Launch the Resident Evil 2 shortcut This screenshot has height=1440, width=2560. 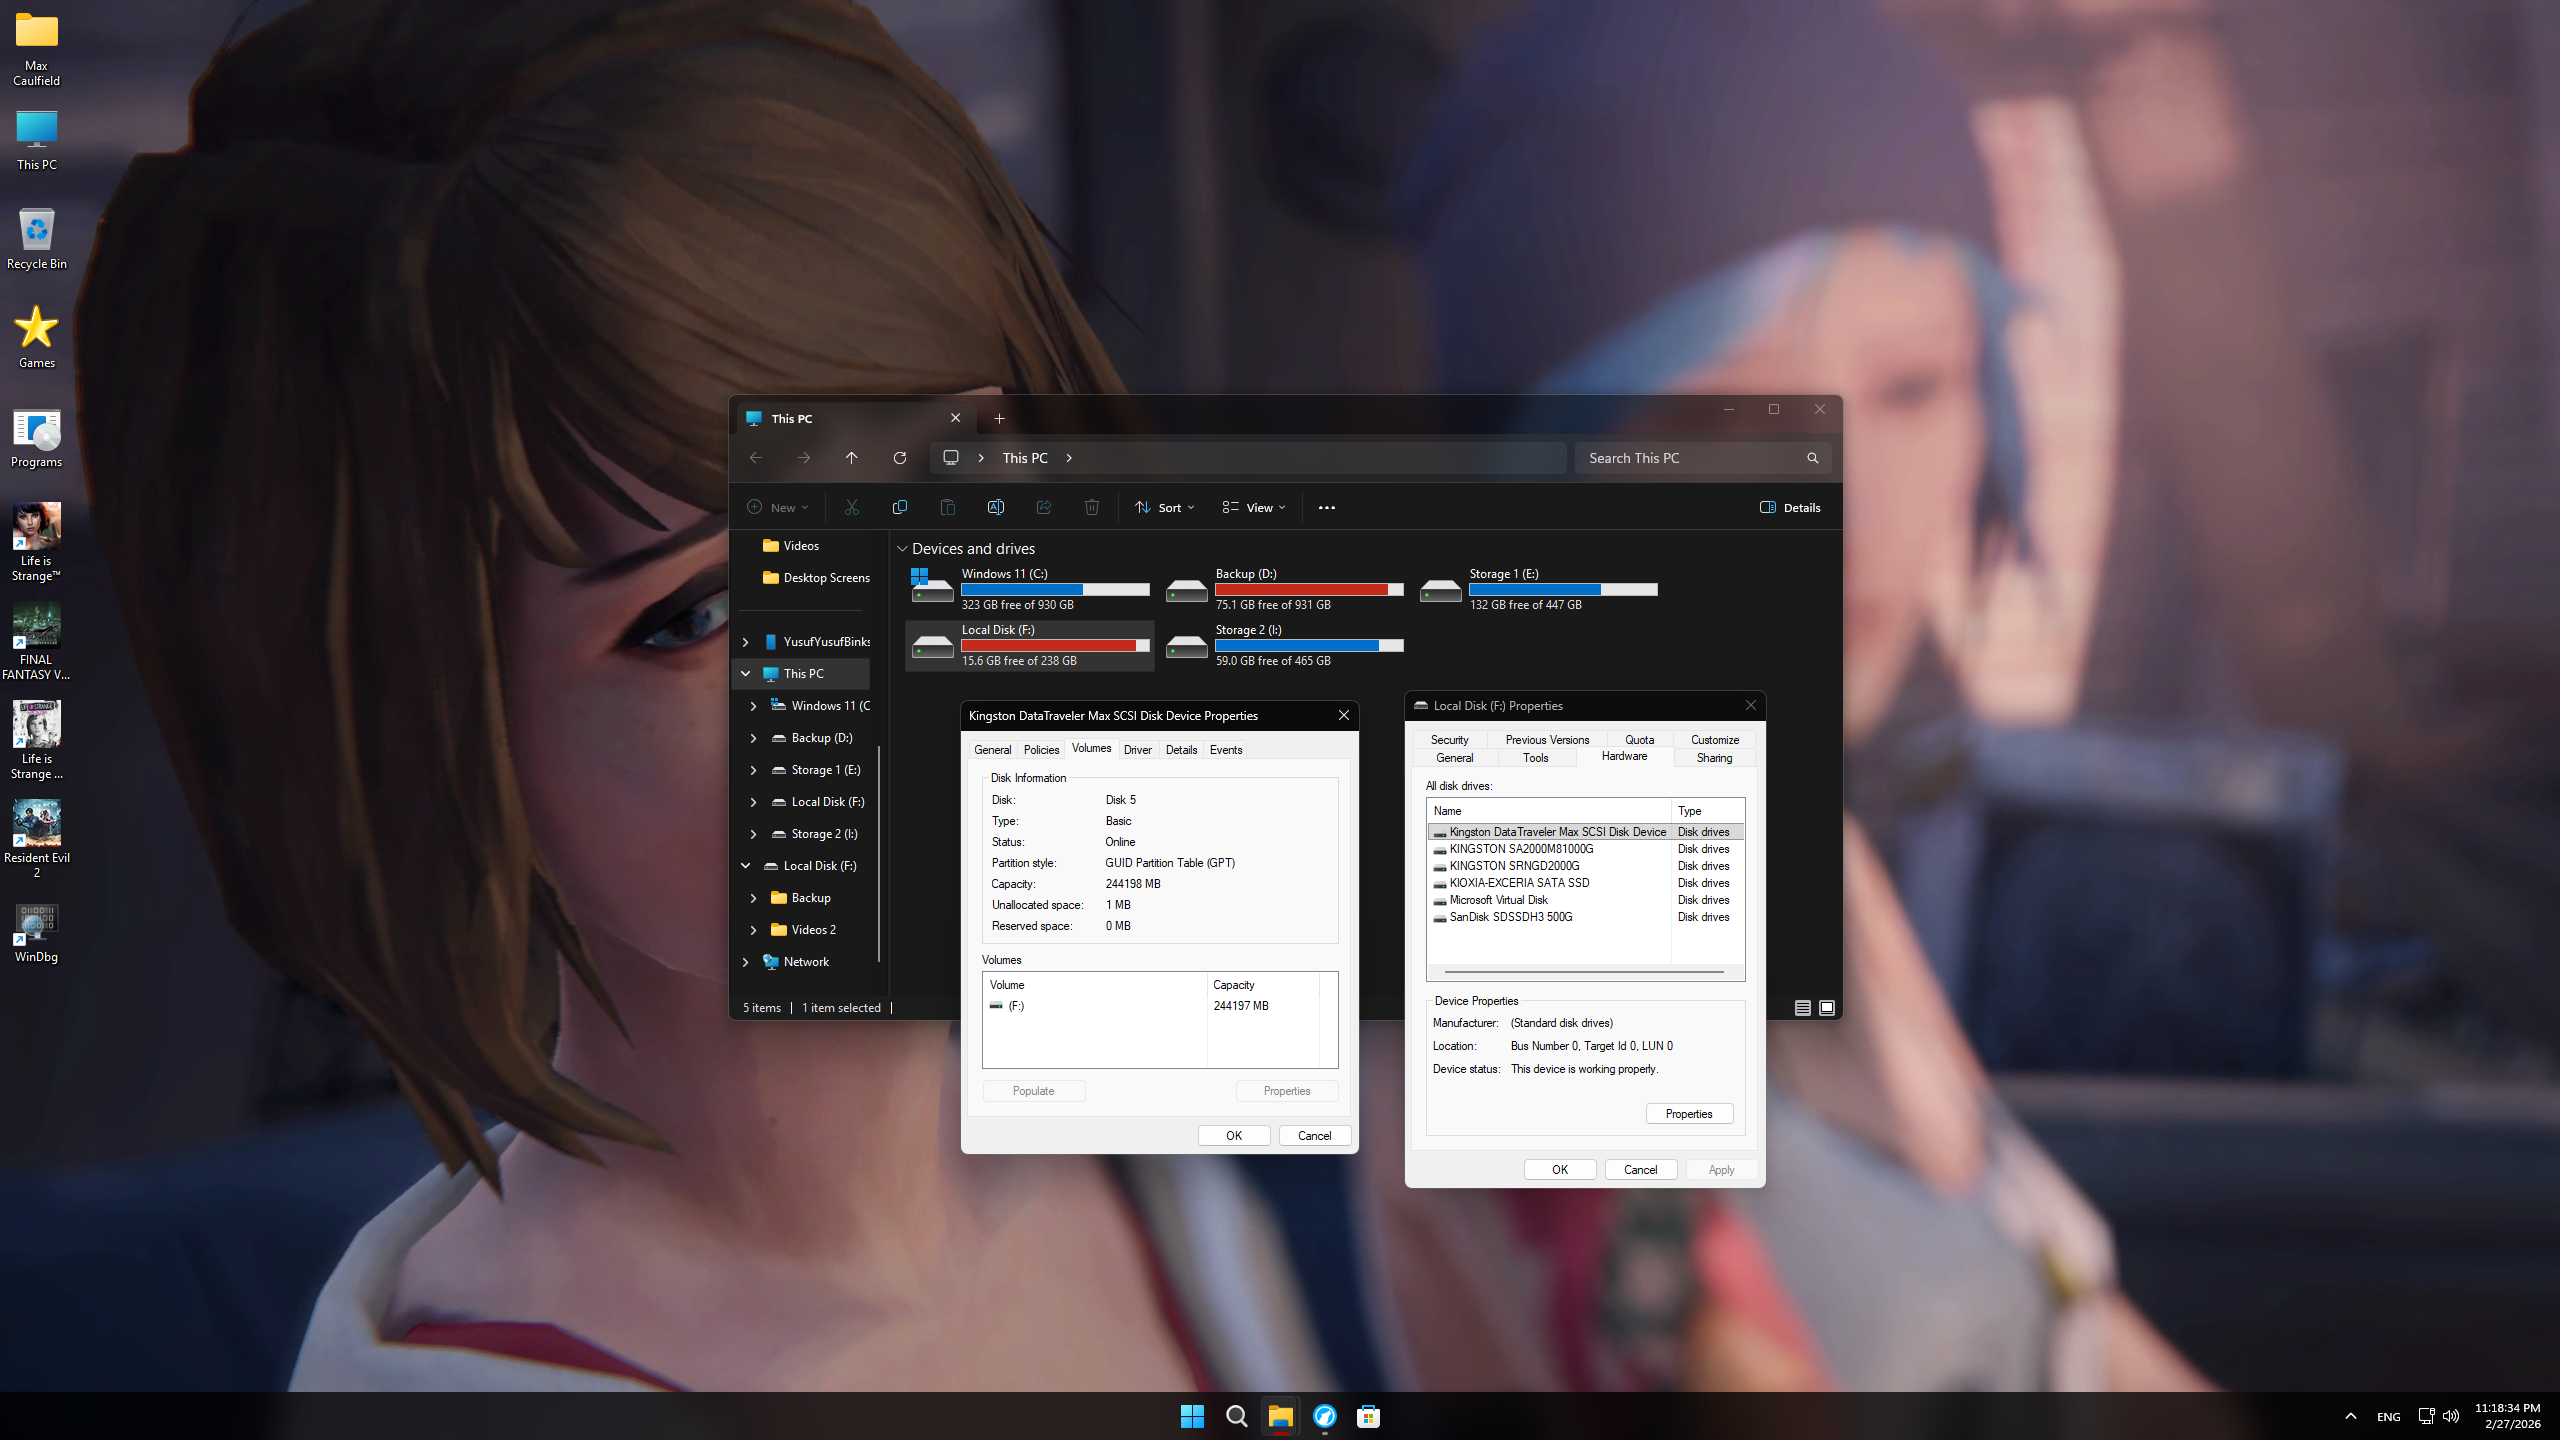coord(36,839)
